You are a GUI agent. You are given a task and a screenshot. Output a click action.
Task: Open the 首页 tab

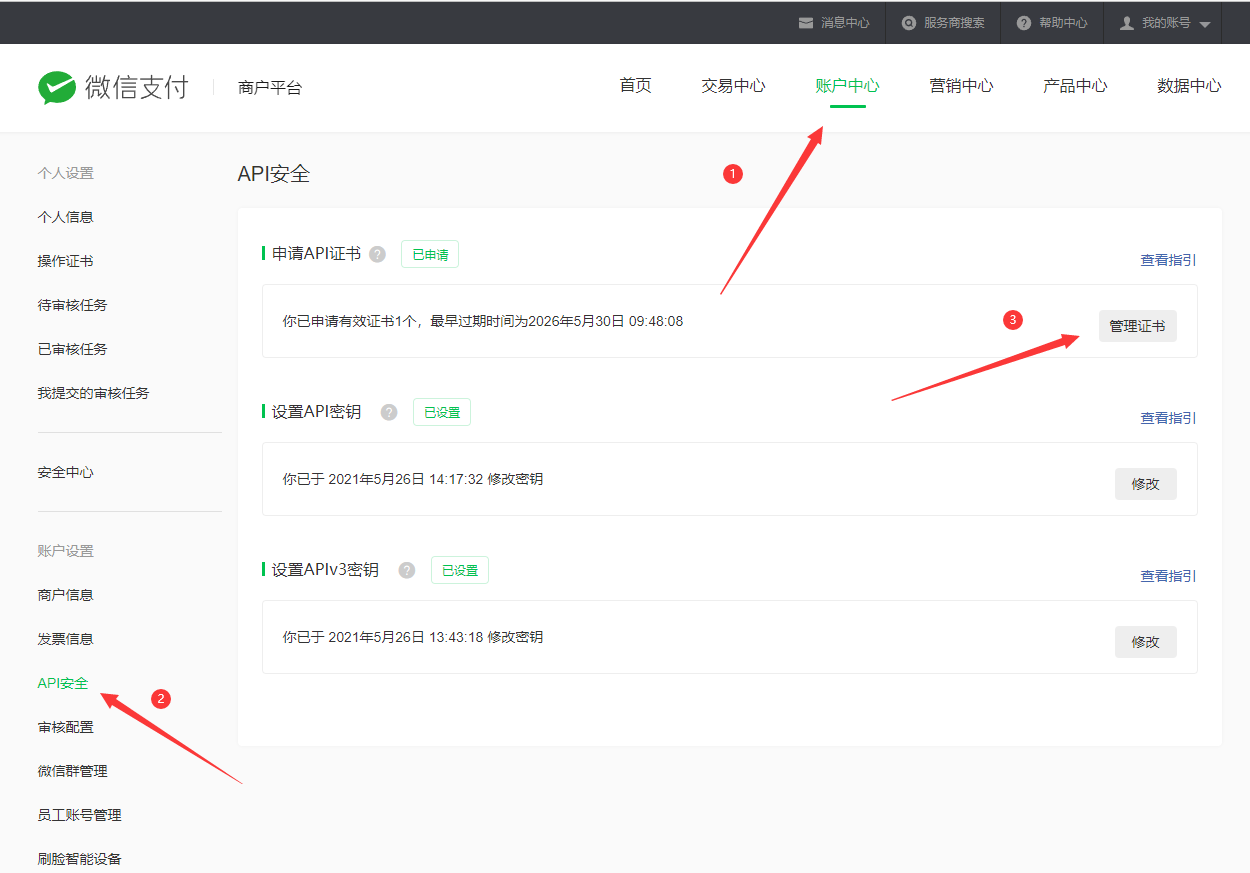635,86
